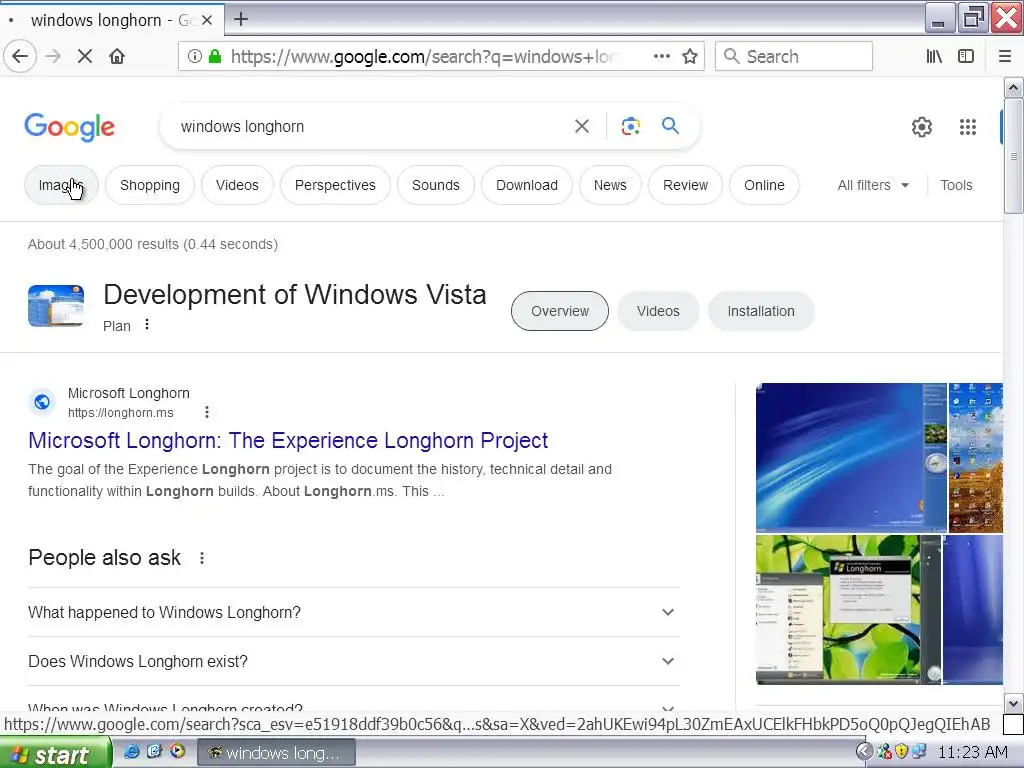Open options dots beside Plan

click(147, 325)
